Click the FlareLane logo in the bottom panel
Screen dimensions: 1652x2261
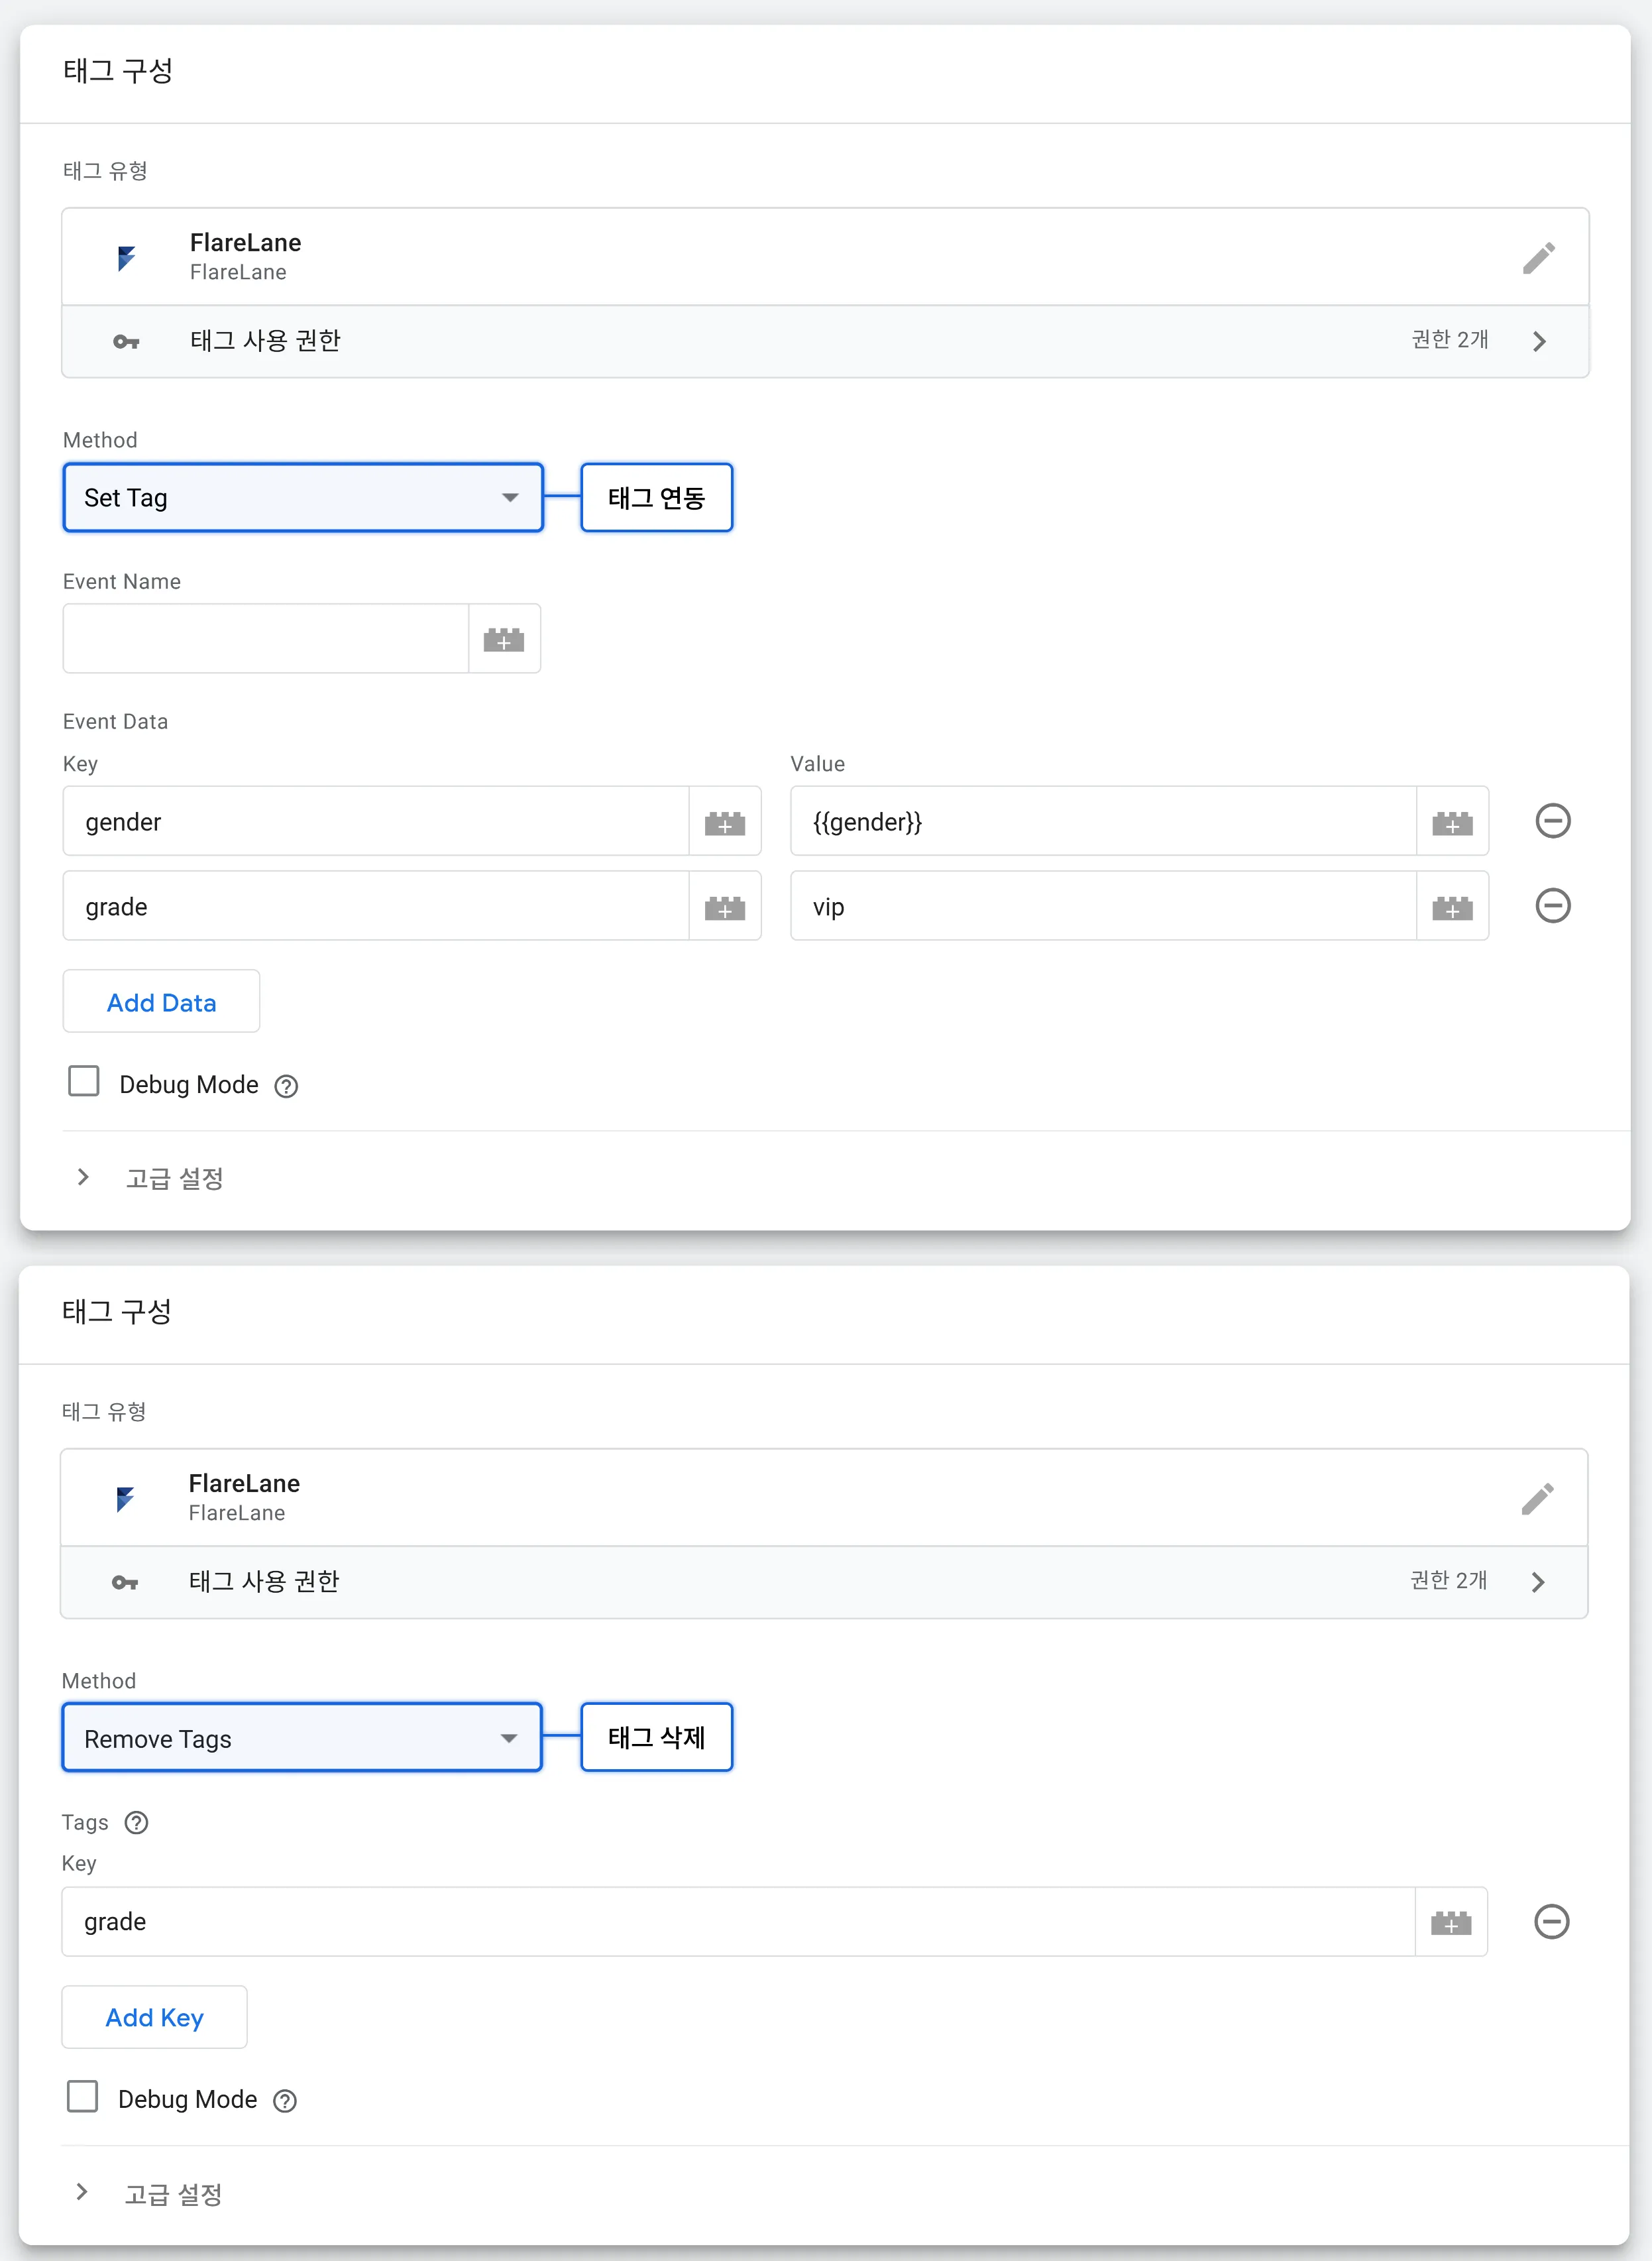point(125,1499)
